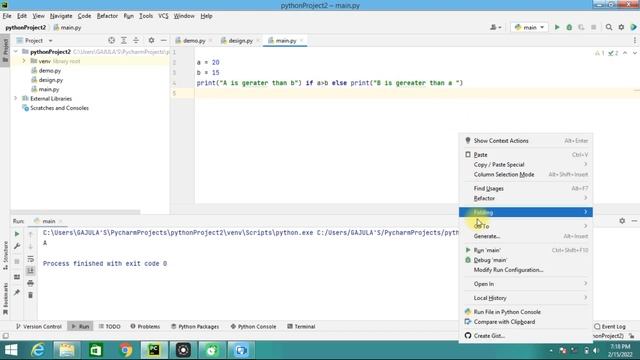Rerun main from Run panel play icon
This screenshot has height=360, width=640.
(x=17, y=234)
